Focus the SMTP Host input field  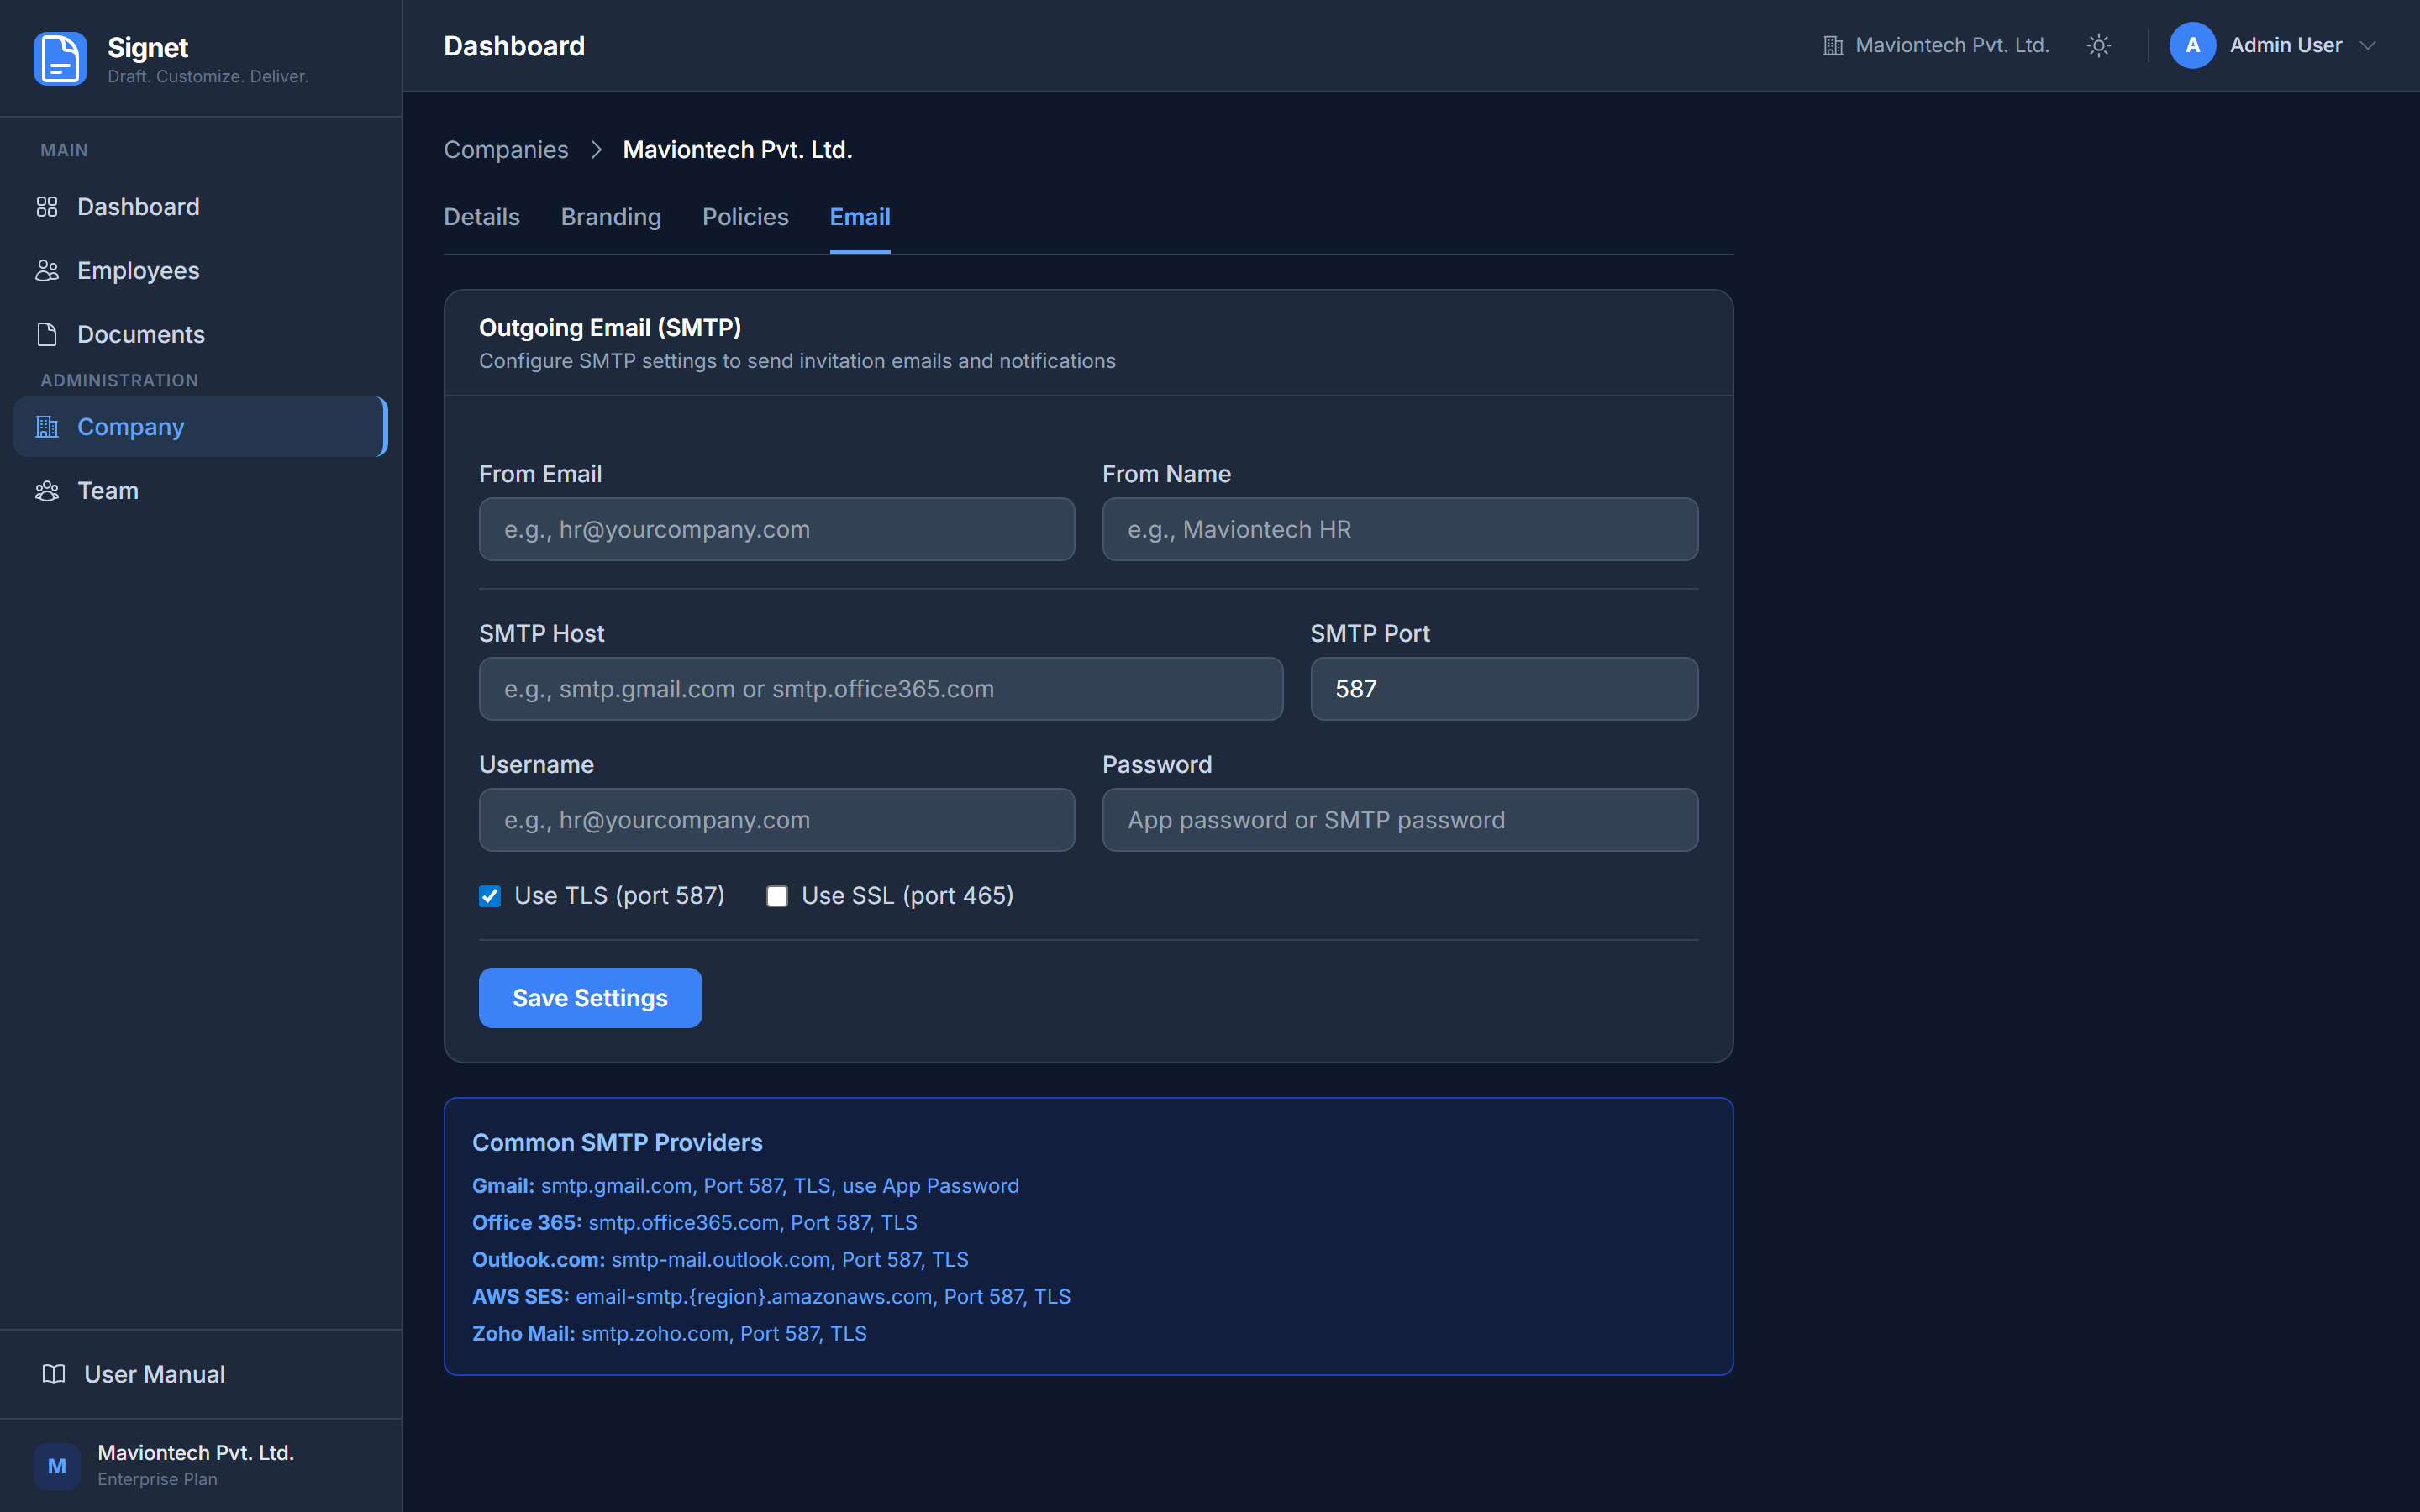(x=880, y=689)
